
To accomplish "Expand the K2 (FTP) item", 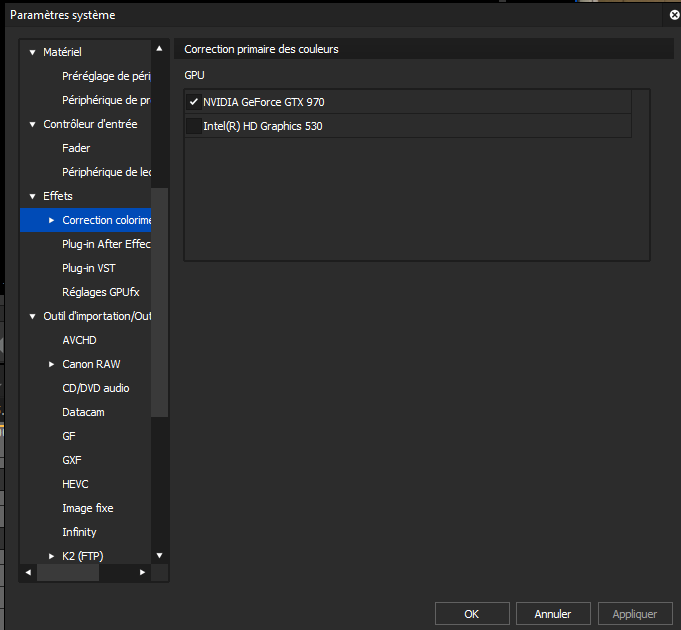I will point(51,556).
